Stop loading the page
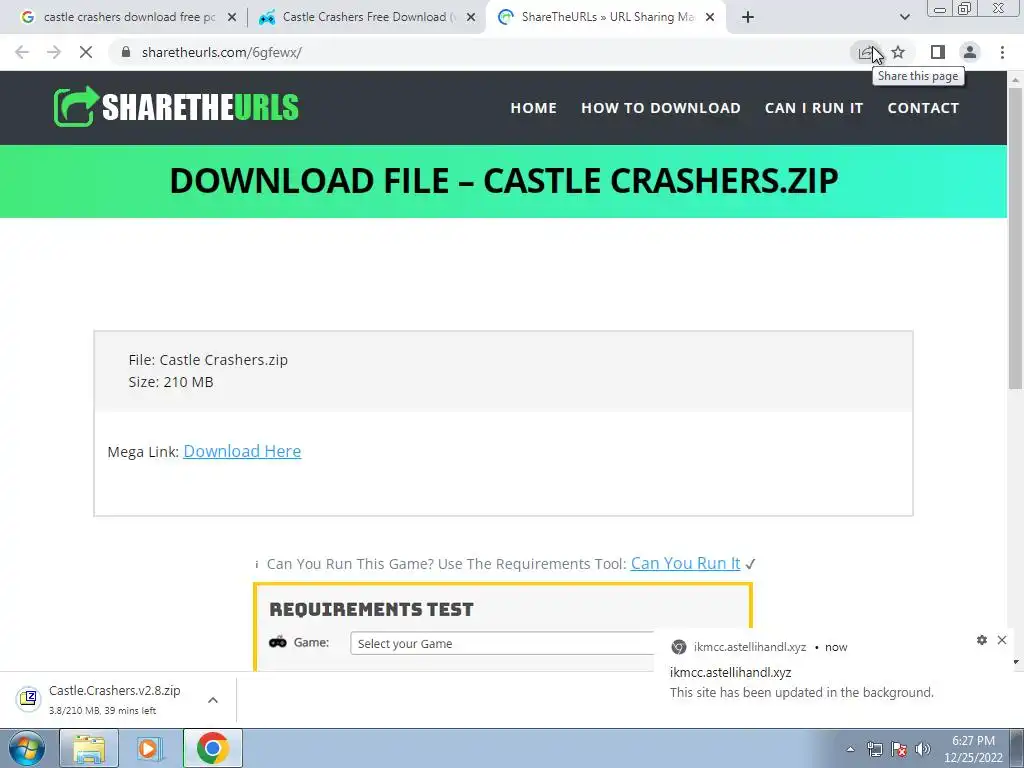 coord(86,52)
